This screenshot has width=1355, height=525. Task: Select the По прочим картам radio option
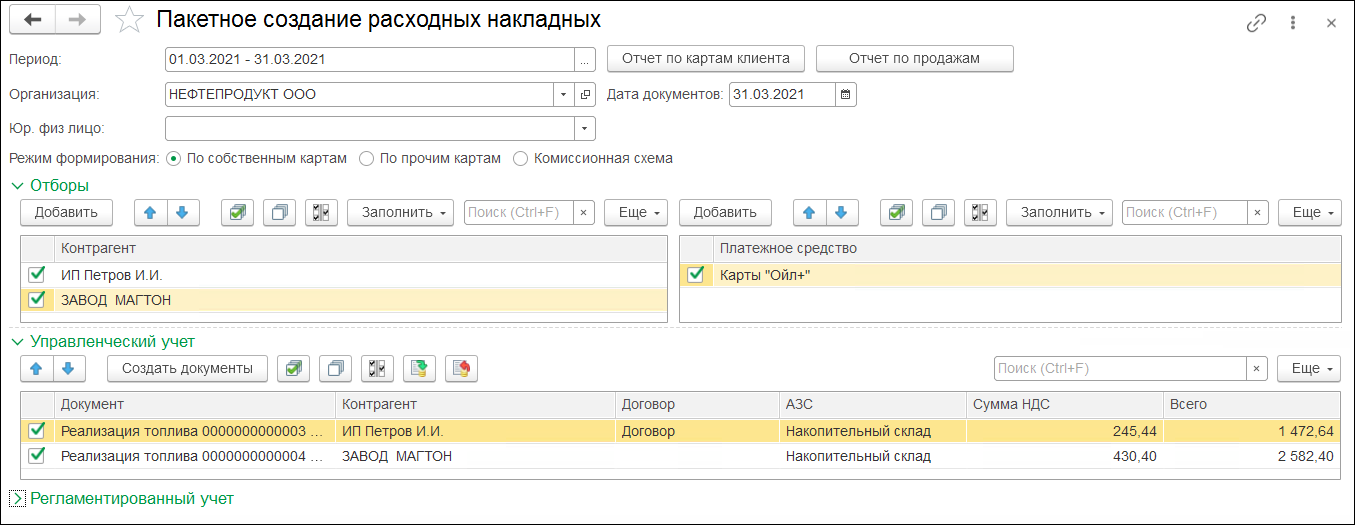[x=366, y=158]
